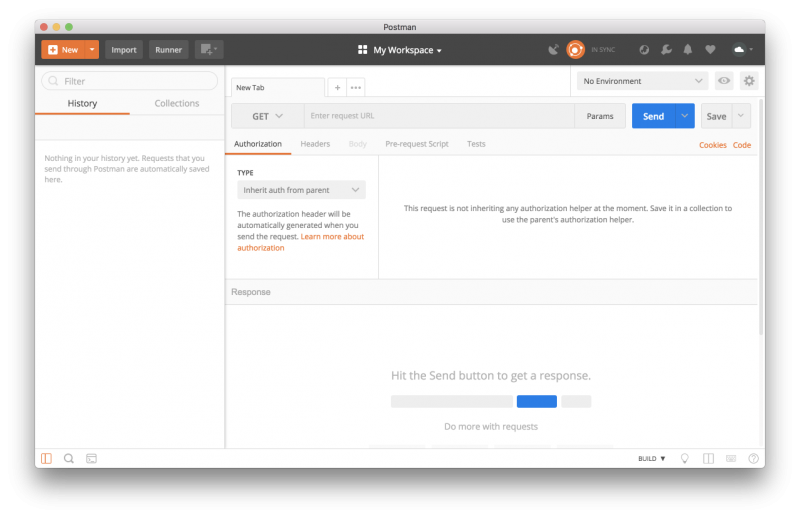
Task: Switch to the Headers tab
Action: point(315,144)
